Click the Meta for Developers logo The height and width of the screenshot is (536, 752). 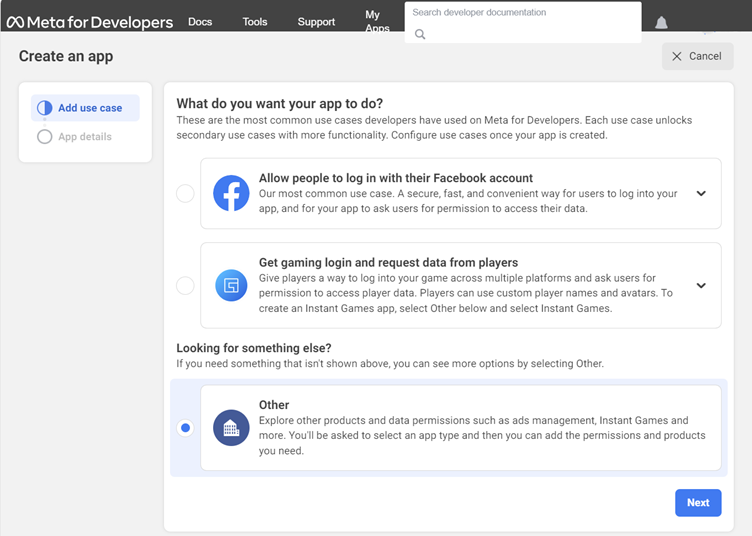(x=88, y=22)
